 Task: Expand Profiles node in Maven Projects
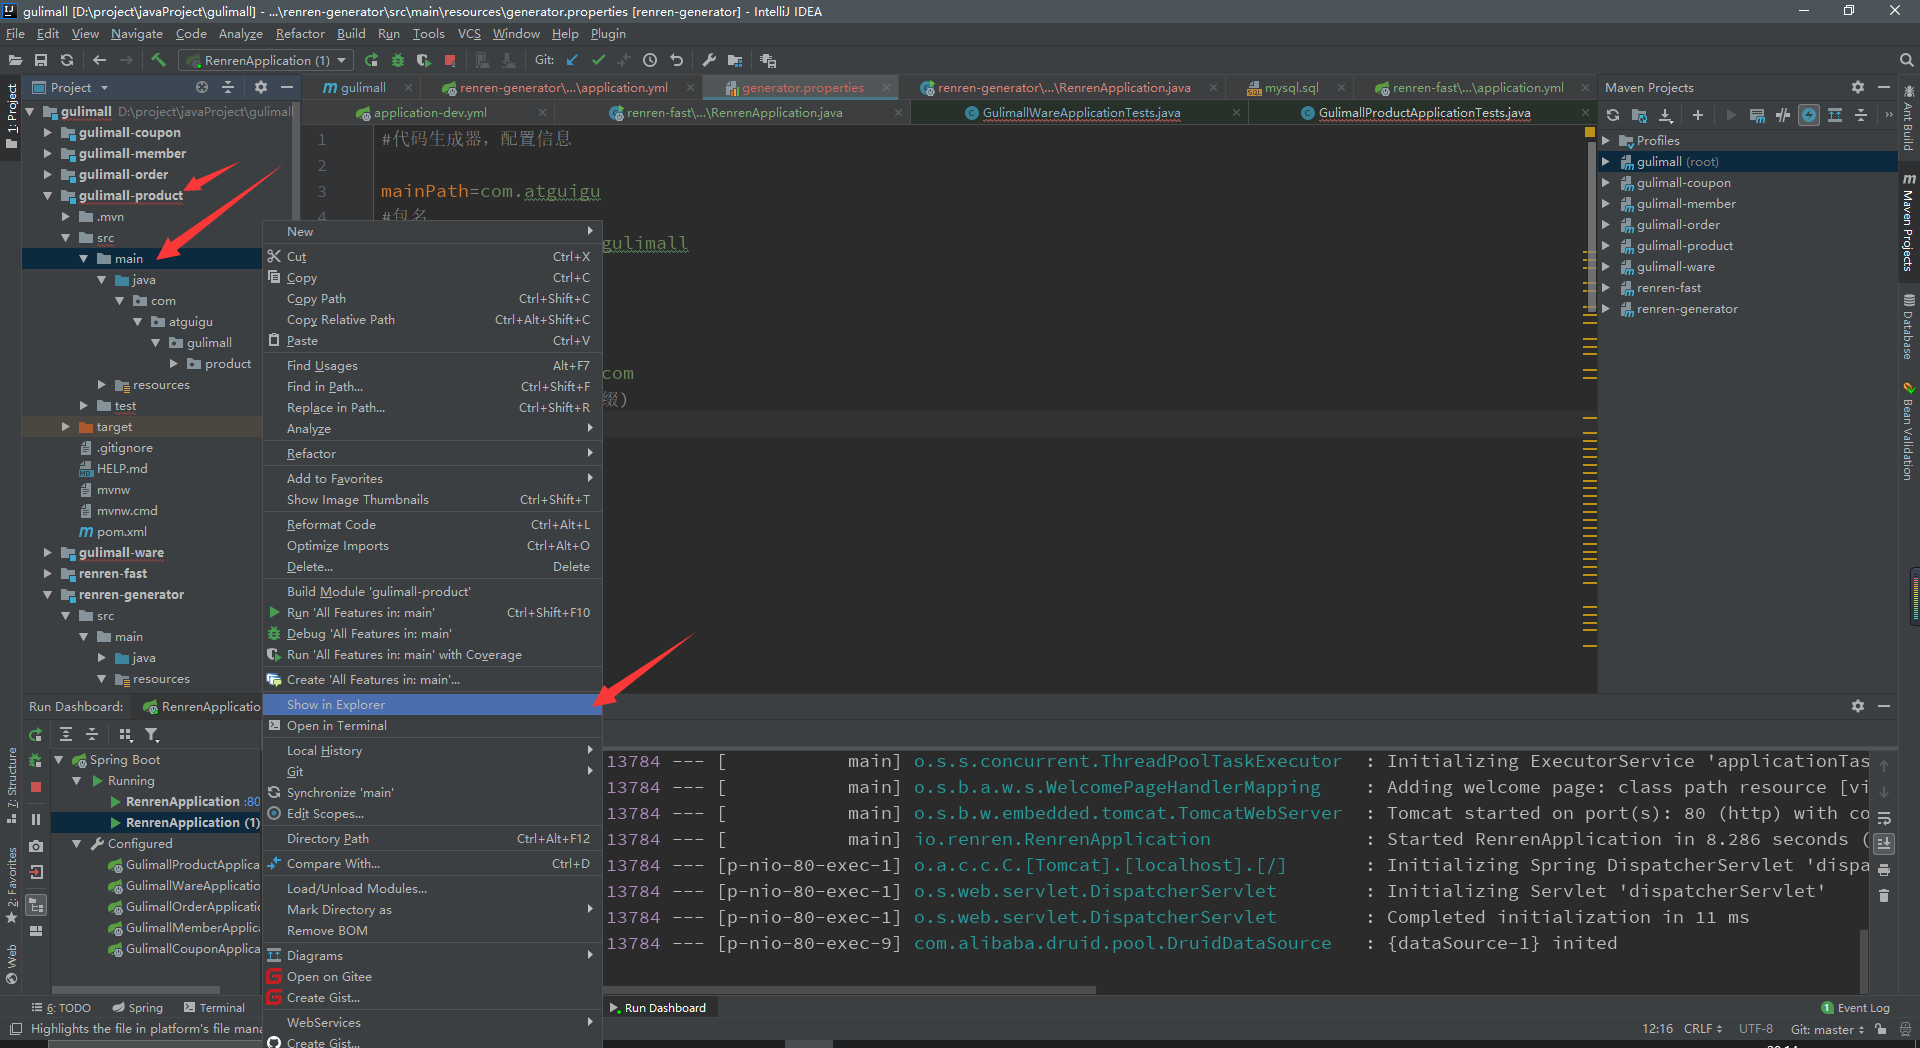pyautogui.click(x=1606, y=140)
